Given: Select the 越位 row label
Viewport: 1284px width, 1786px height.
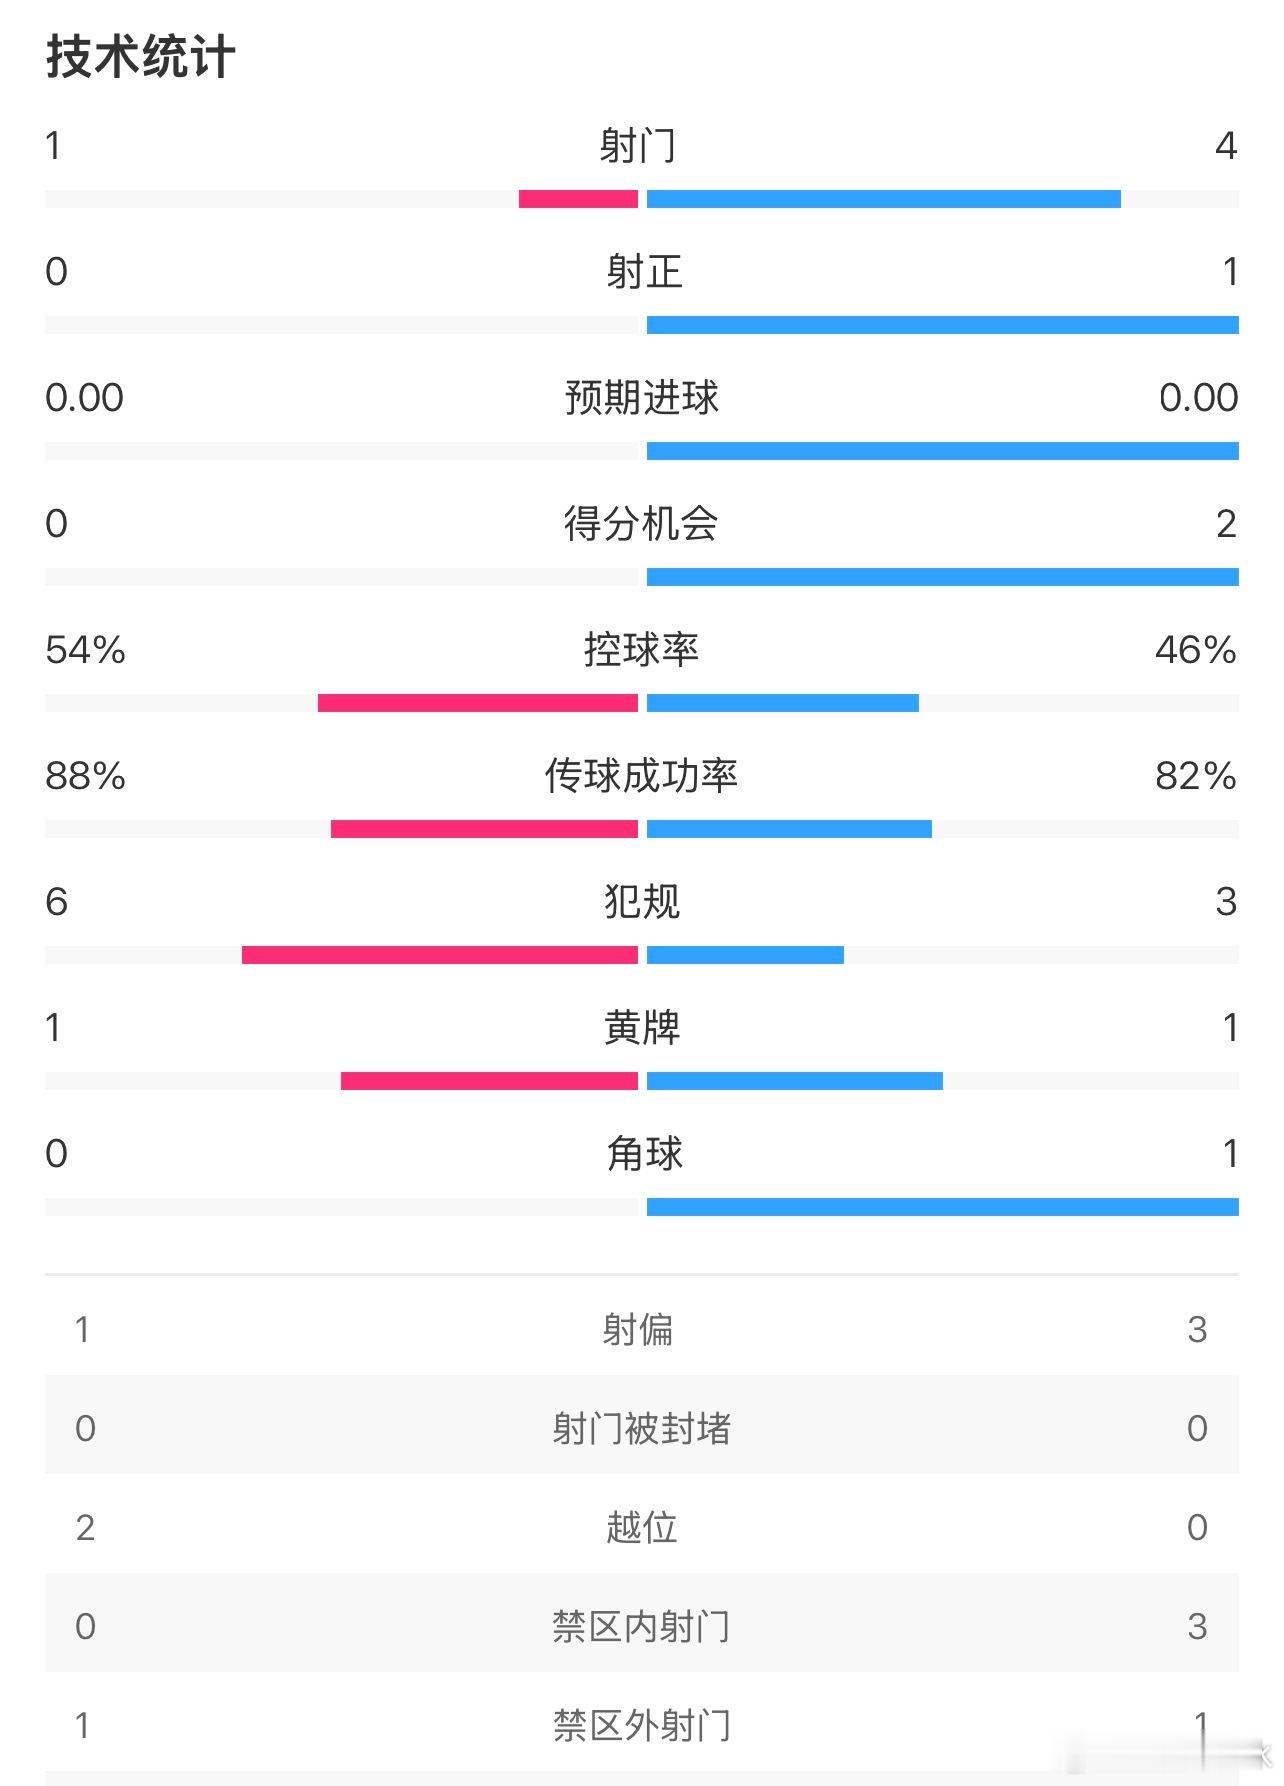Looking at the screenshot, I should pyautogui.click(x=641, y=1527).
